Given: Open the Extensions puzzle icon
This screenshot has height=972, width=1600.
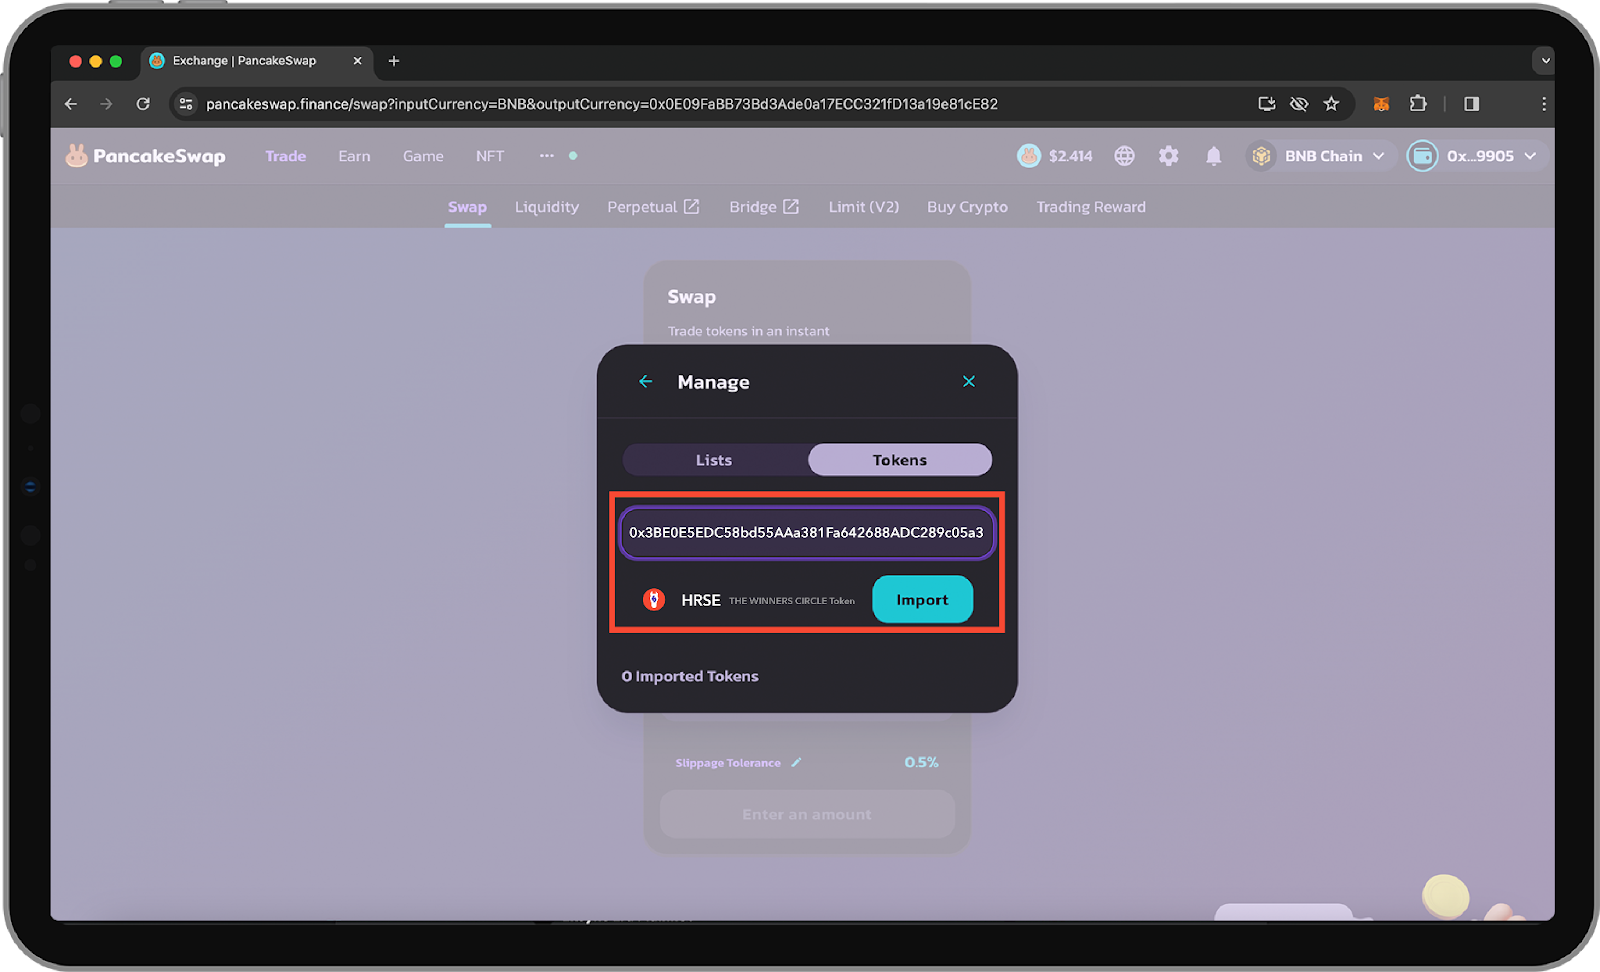Looking at the screenshot, I should tap(1418, 104).
